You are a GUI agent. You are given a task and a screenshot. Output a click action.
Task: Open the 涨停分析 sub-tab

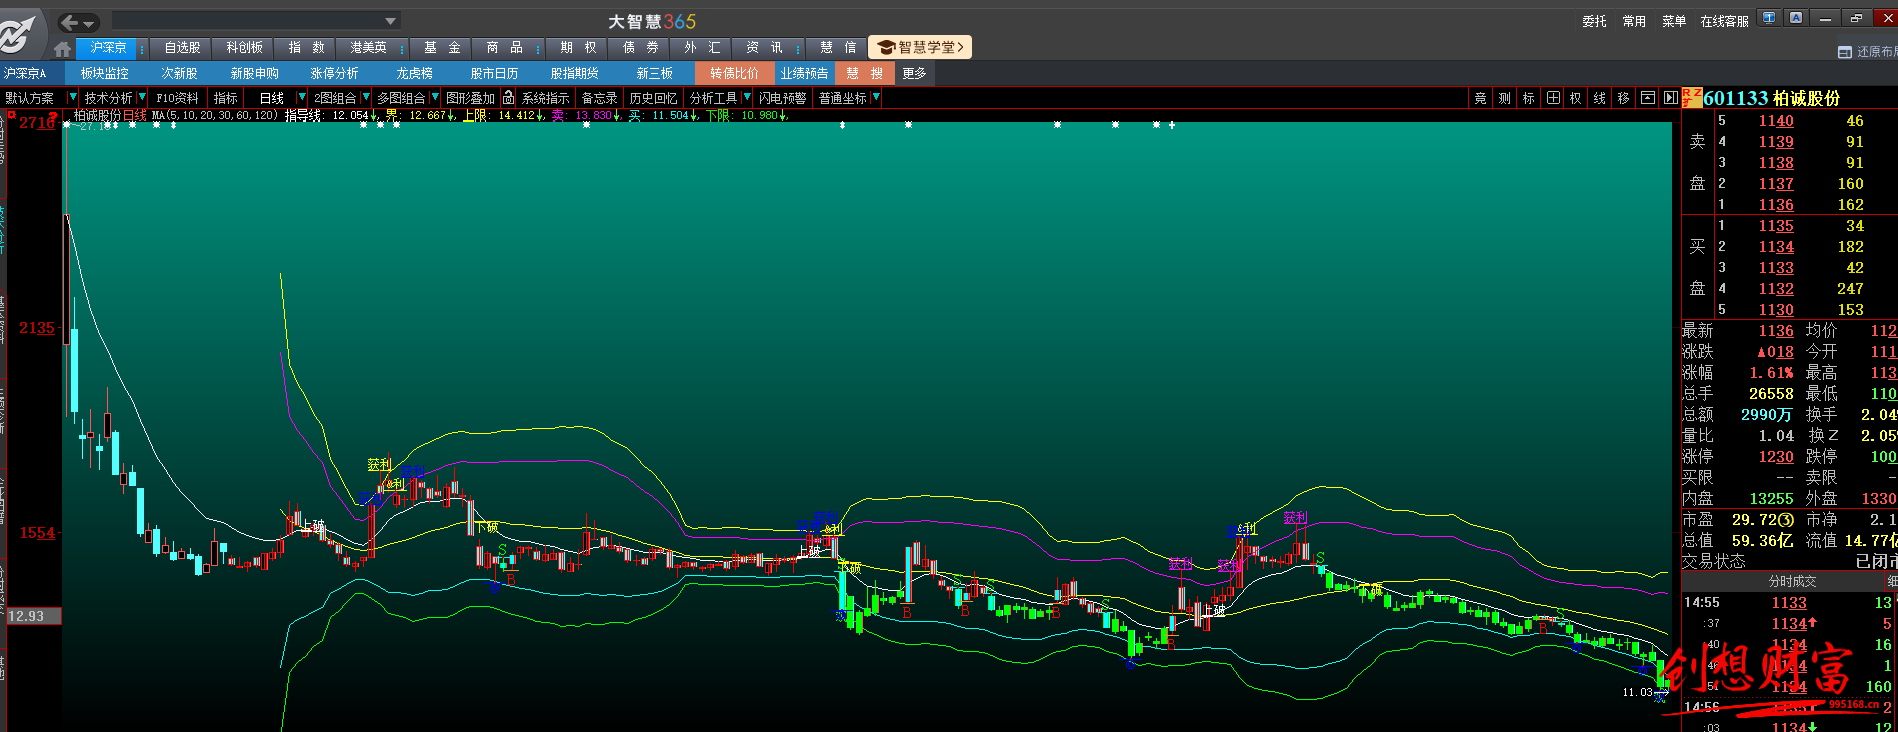point(334,73)
